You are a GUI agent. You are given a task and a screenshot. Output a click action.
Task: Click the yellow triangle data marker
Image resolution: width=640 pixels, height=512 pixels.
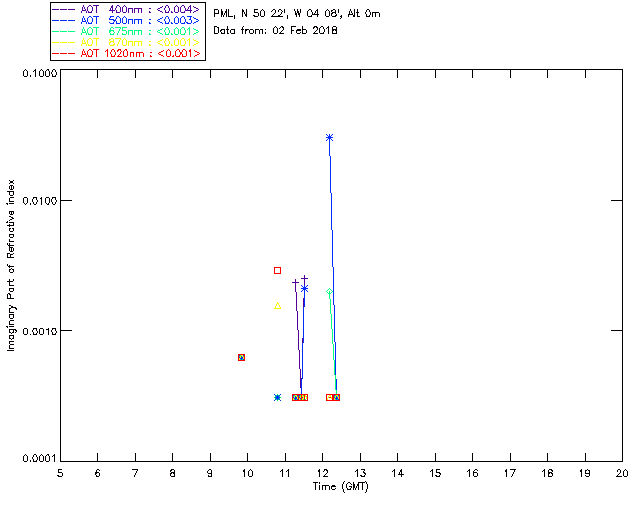click(x=278, y=306)
